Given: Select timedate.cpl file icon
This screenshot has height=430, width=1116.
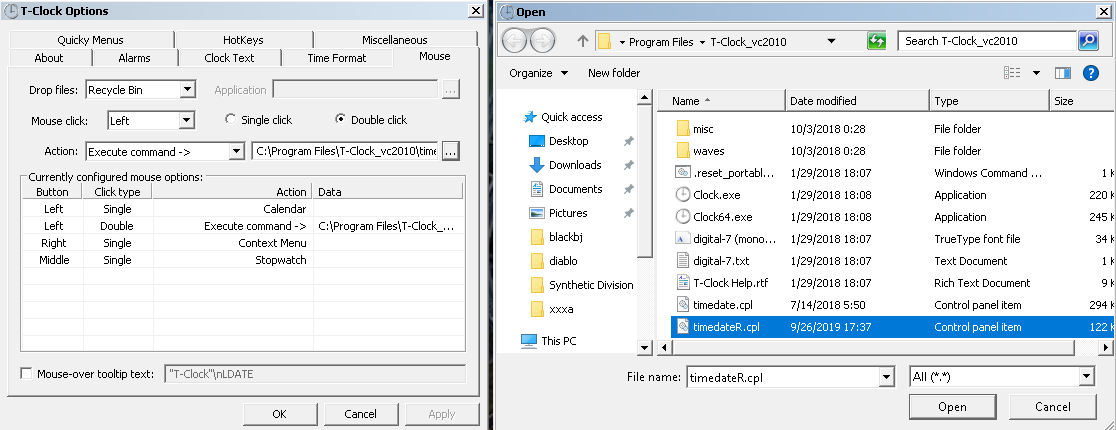Looking at the screenshot, I should click(x=683, y=305).
